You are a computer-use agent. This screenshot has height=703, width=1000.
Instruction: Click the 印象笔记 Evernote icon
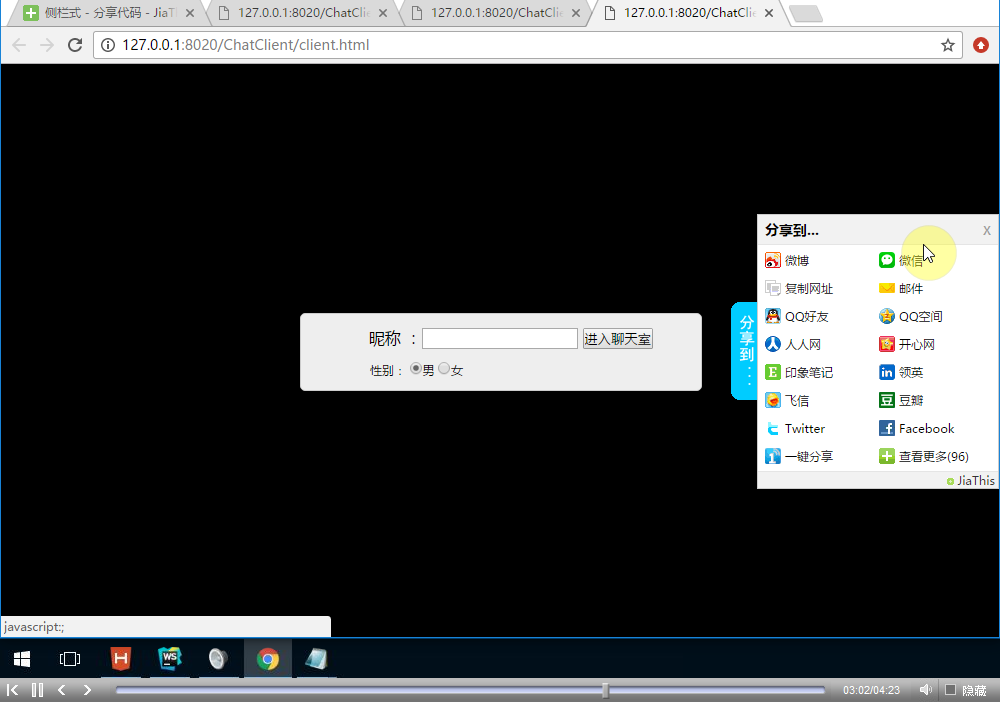(772, 372)
